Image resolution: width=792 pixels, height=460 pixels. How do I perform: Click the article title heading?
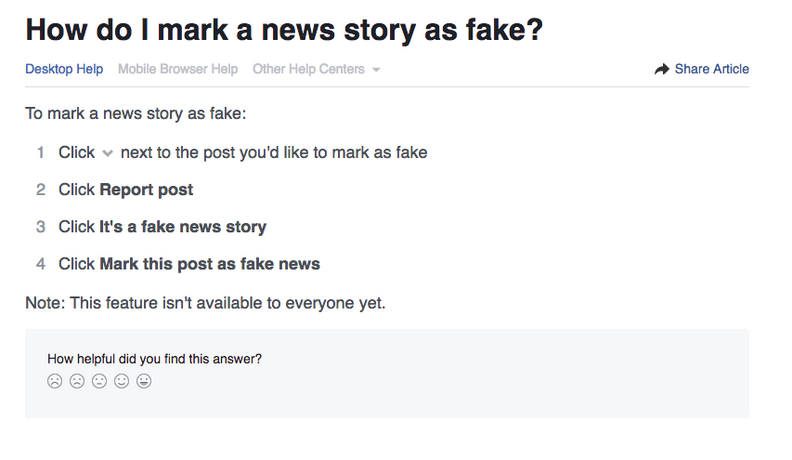pyautogui.click(x=284, y=29)
